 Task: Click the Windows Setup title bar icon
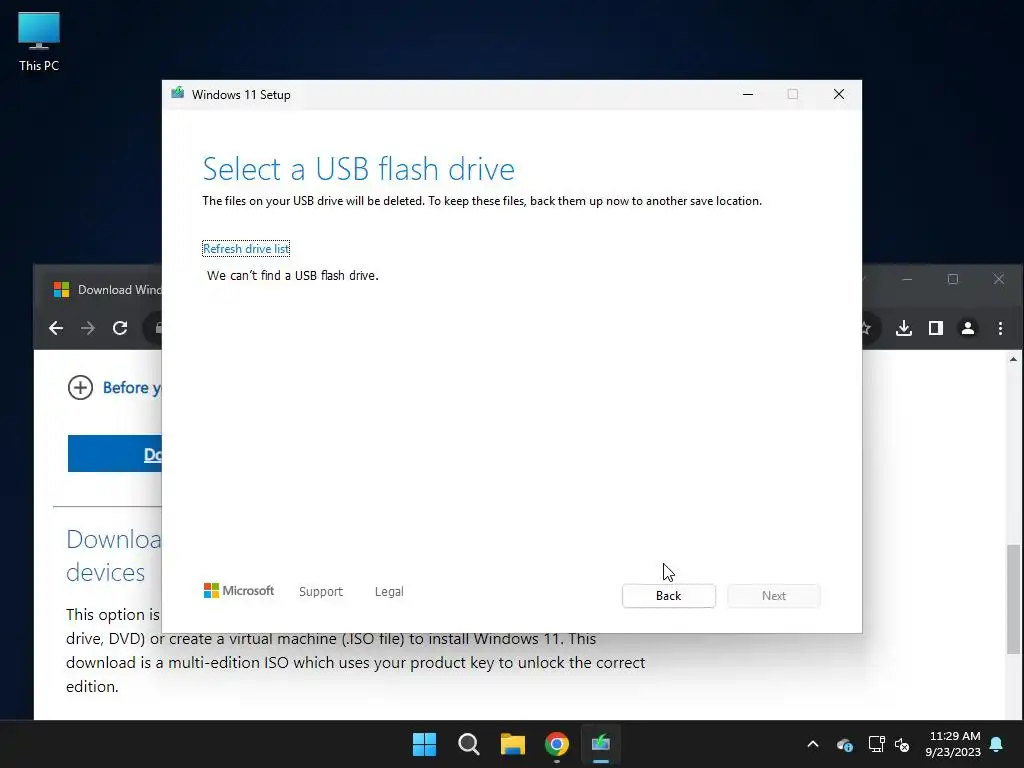tap(178, 93)
